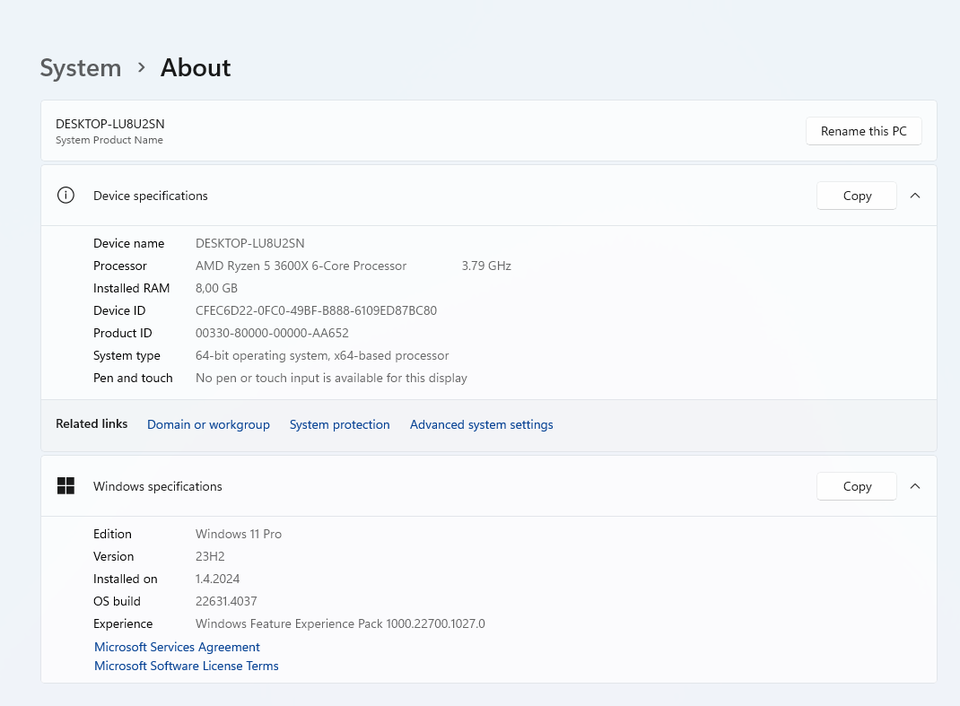This screenshot has width=960, height=706.
Task: Open the System protection link
Action: [x=339, y=425]
